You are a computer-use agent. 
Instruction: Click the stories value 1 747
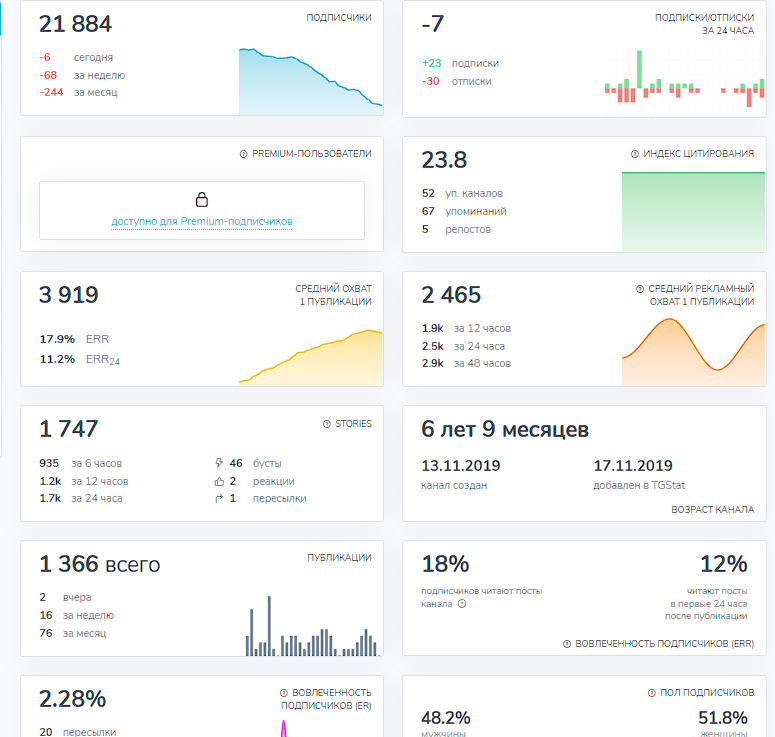click(69, 429)
